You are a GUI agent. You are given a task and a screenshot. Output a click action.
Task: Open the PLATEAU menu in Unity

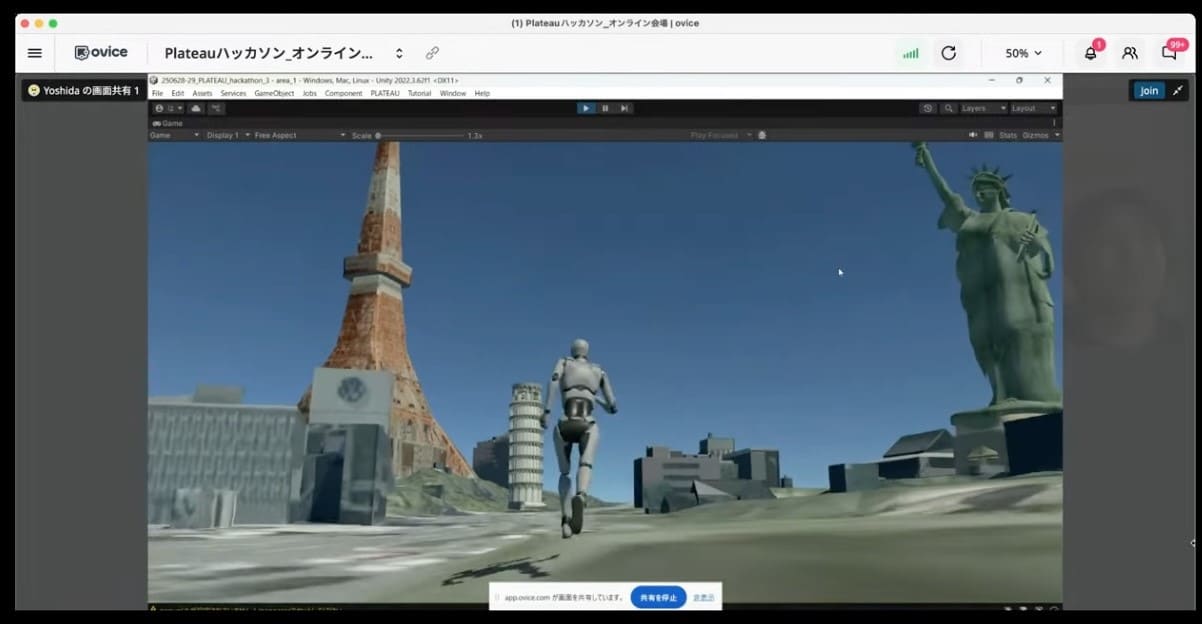(x=384, y=93)
